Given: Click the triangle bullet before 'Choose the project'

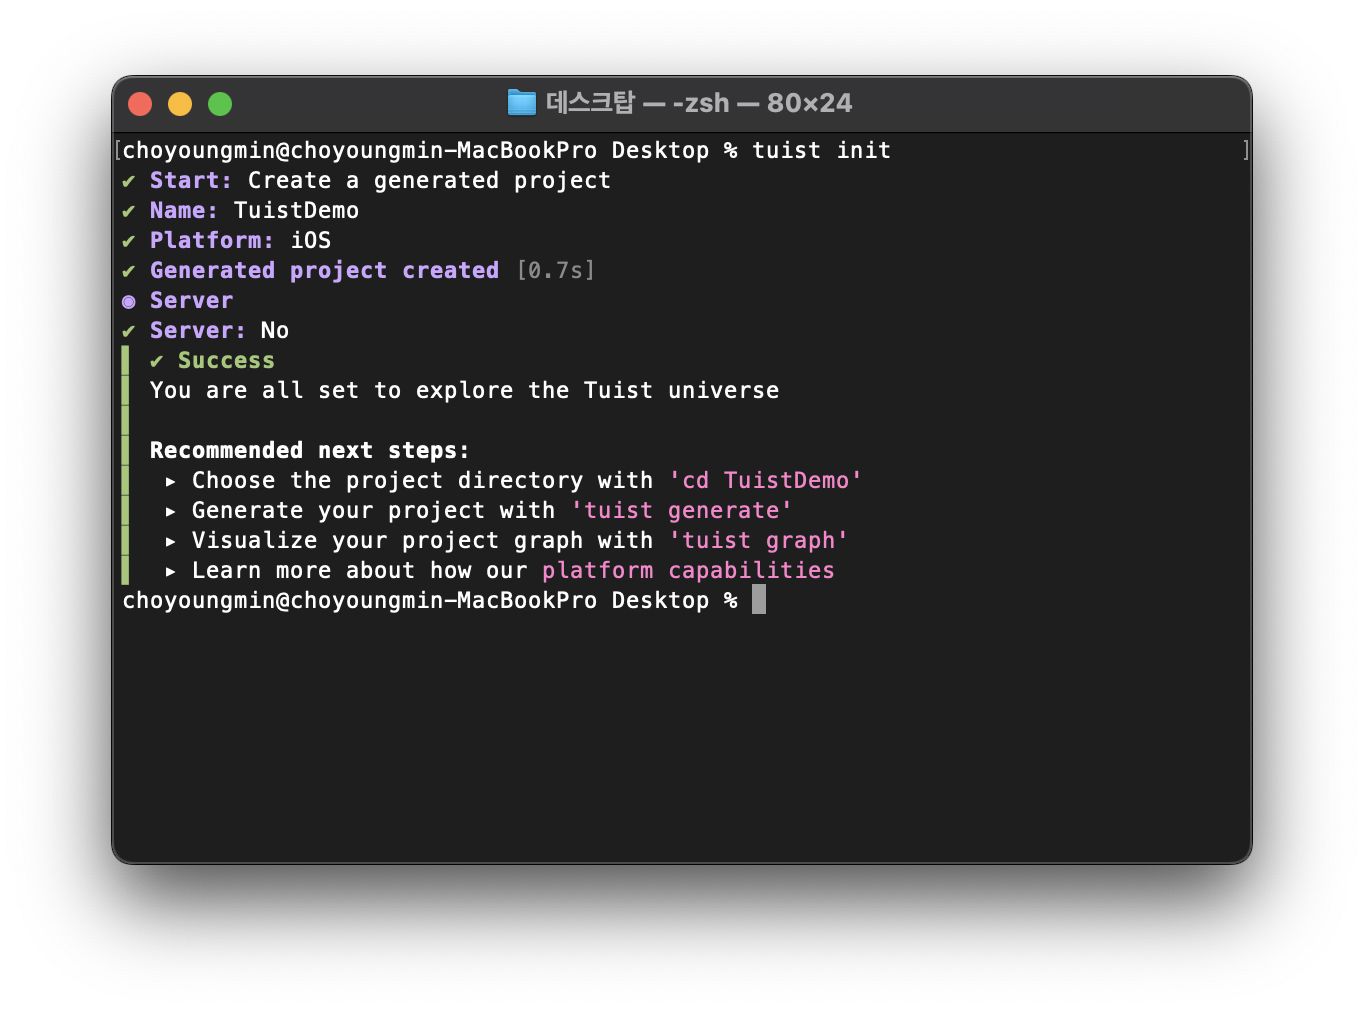Looking at the screenshot, I should pyautogui.click(x=171, y=481).
